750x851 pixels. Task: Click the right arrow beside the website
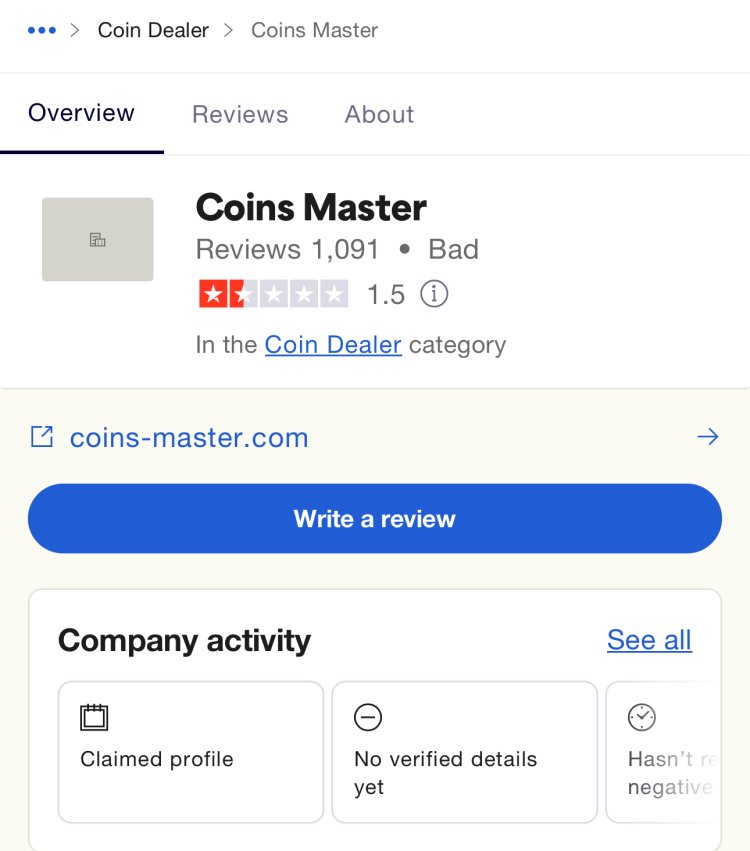(708, 437)
